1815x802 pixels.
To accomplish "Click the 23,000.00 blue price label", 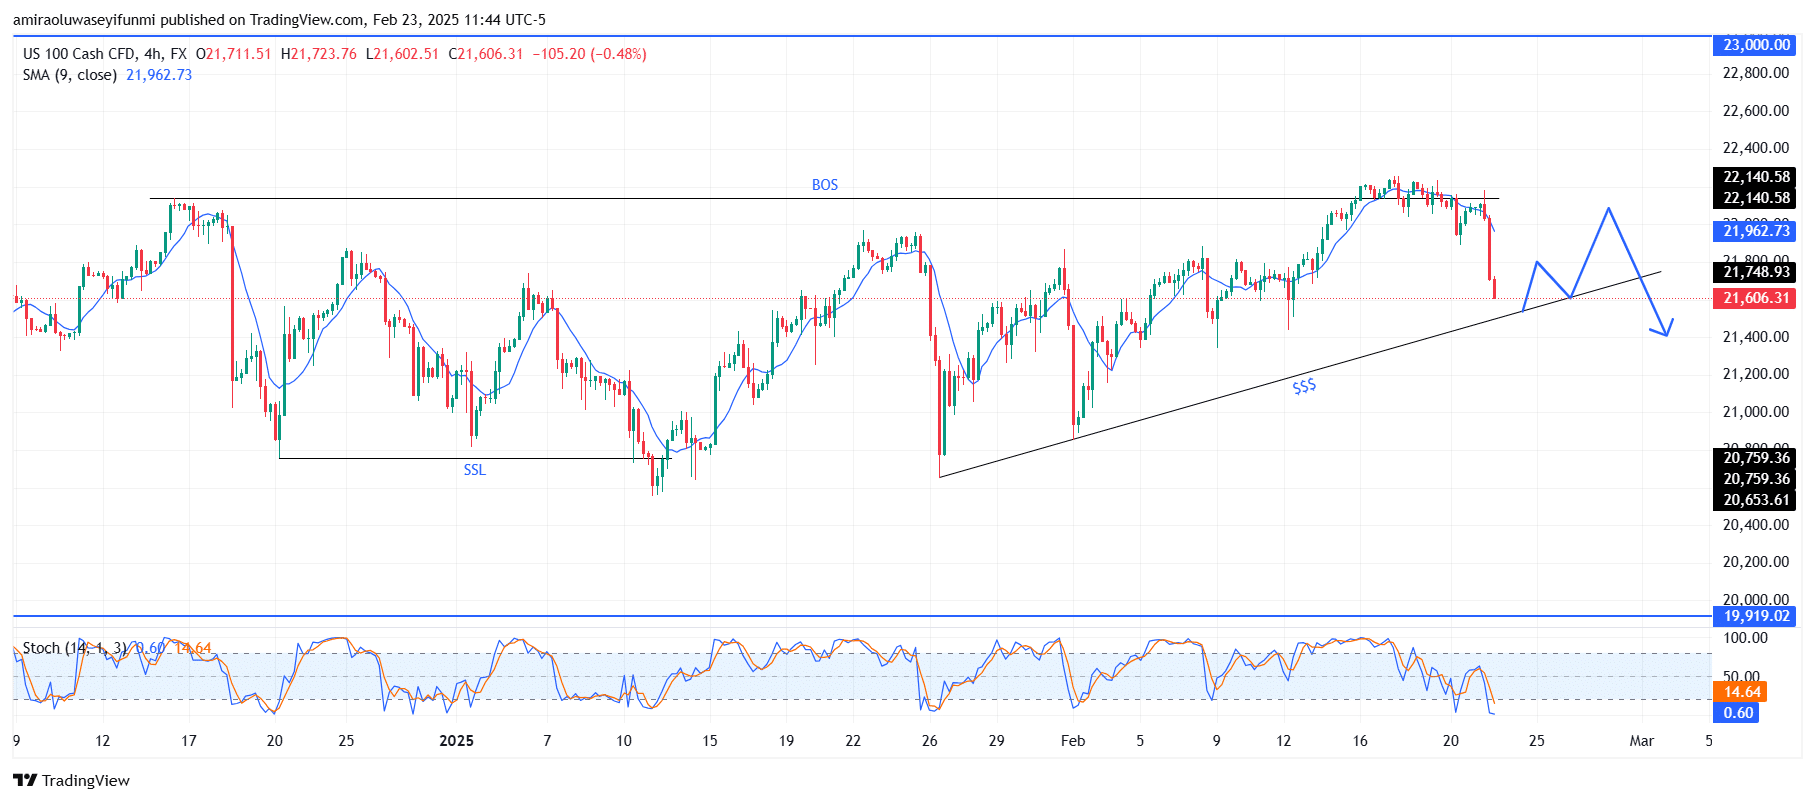I will (x=1756, y=45).
